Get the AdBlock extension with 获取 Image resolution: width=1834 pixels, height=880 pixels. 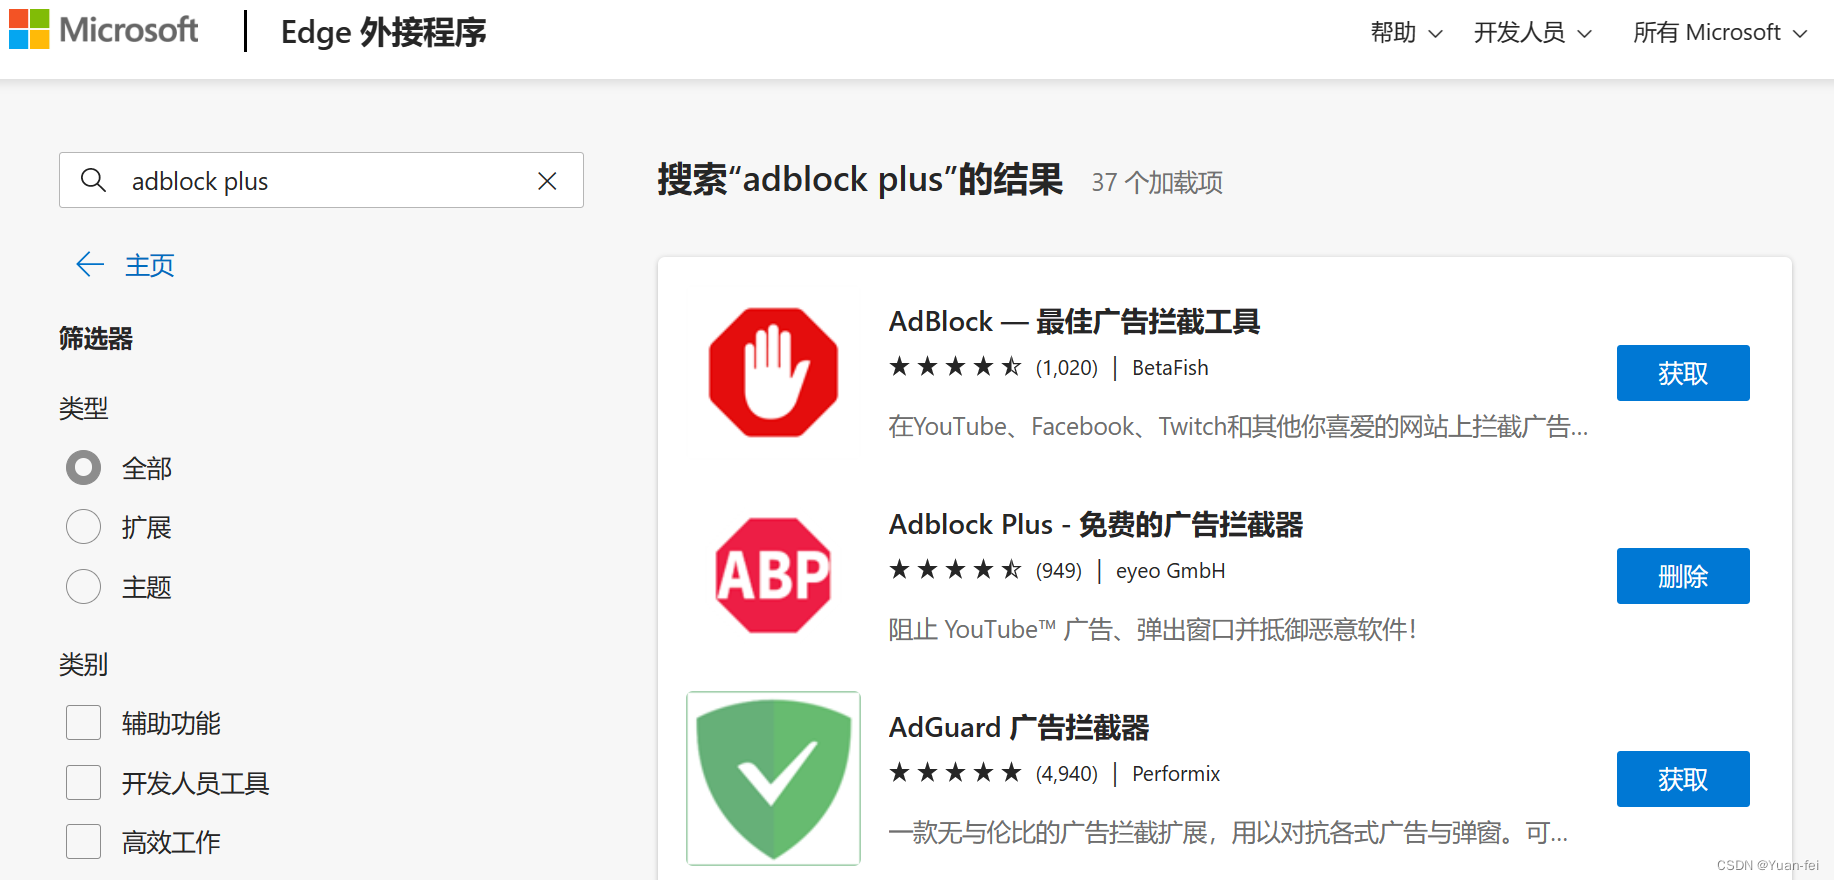pos(1683,373)
